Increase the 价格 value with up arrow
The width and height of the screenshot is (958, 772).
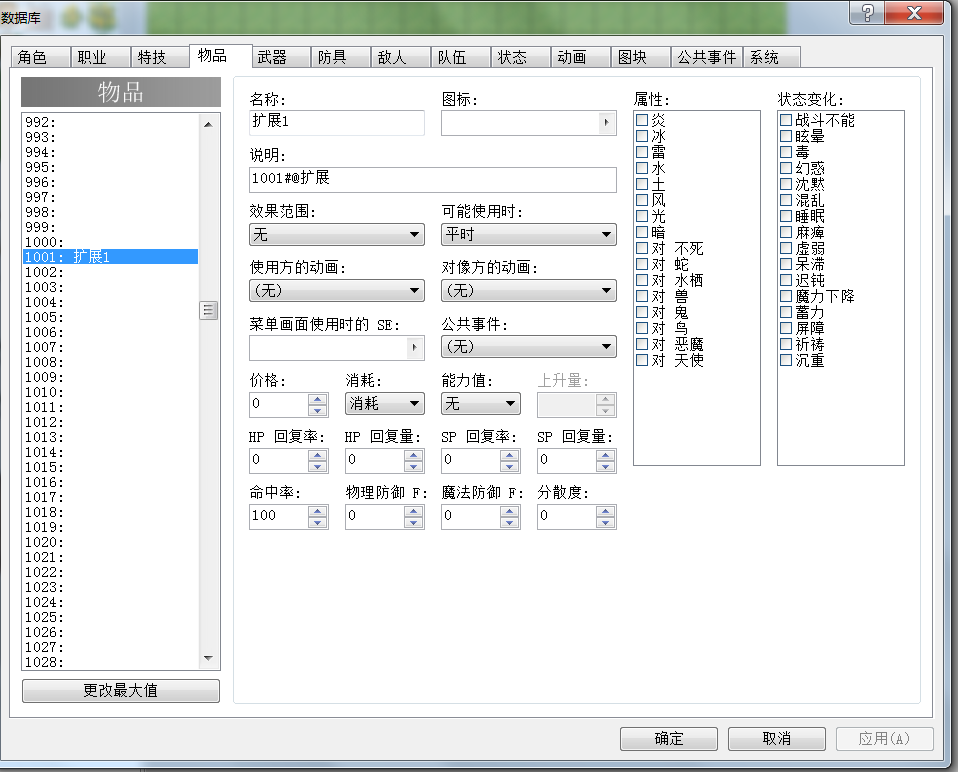(317, 399)
